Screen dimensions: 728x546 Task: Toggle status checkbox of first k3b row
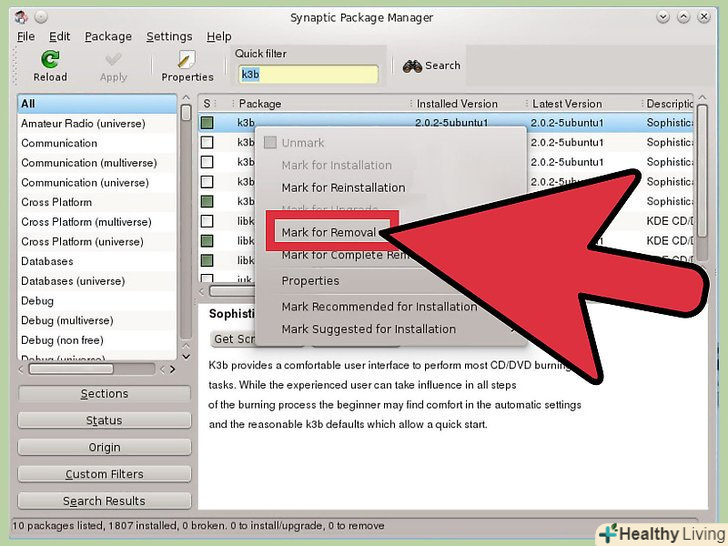point(207,123)
